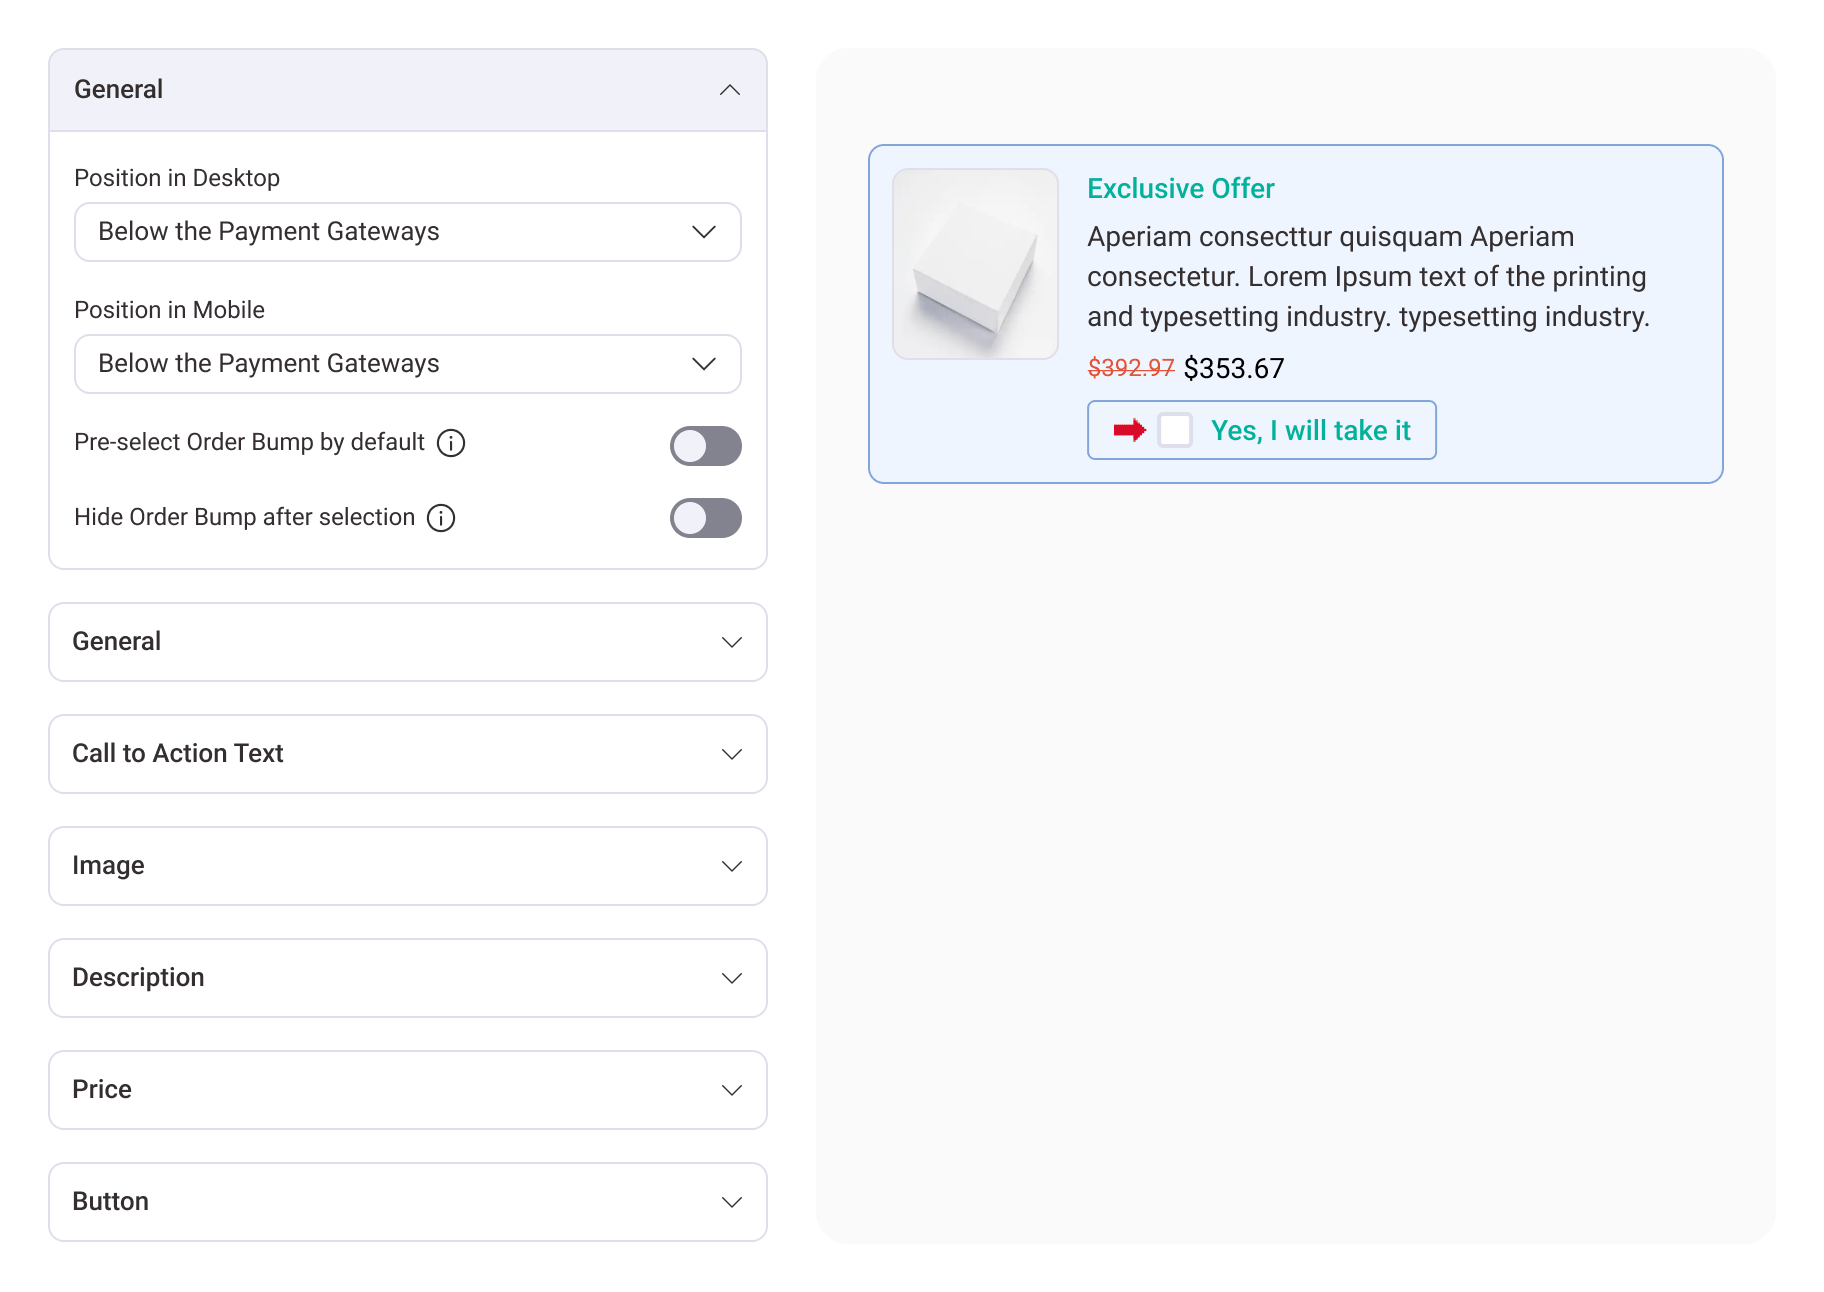This screenshot has height=1292, width=1824.
Task: Expand the Image section
Action: 408,866
